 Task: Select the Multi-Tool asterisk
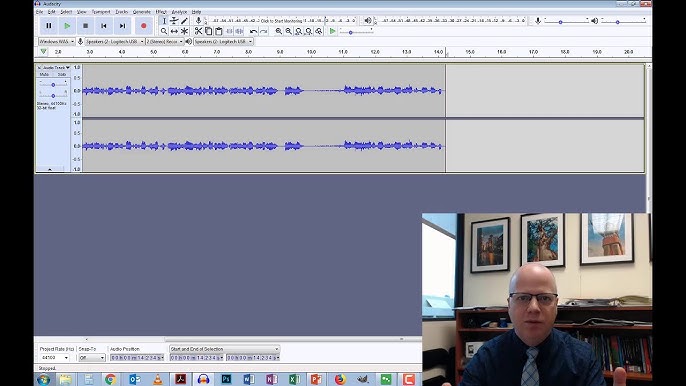pos(184,31)
